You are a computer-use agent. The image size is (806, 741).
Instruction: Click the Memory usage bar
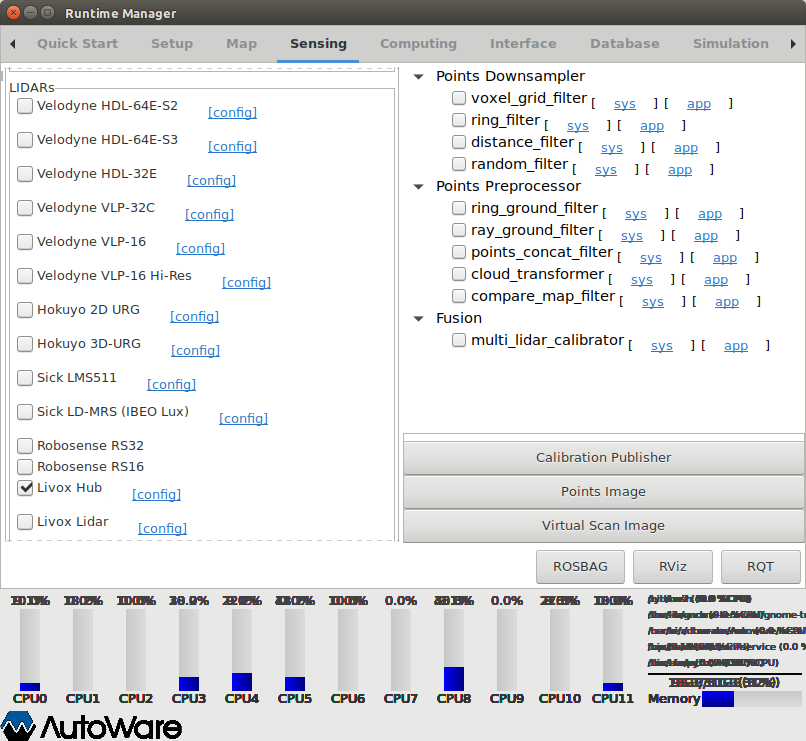[752, 699]
